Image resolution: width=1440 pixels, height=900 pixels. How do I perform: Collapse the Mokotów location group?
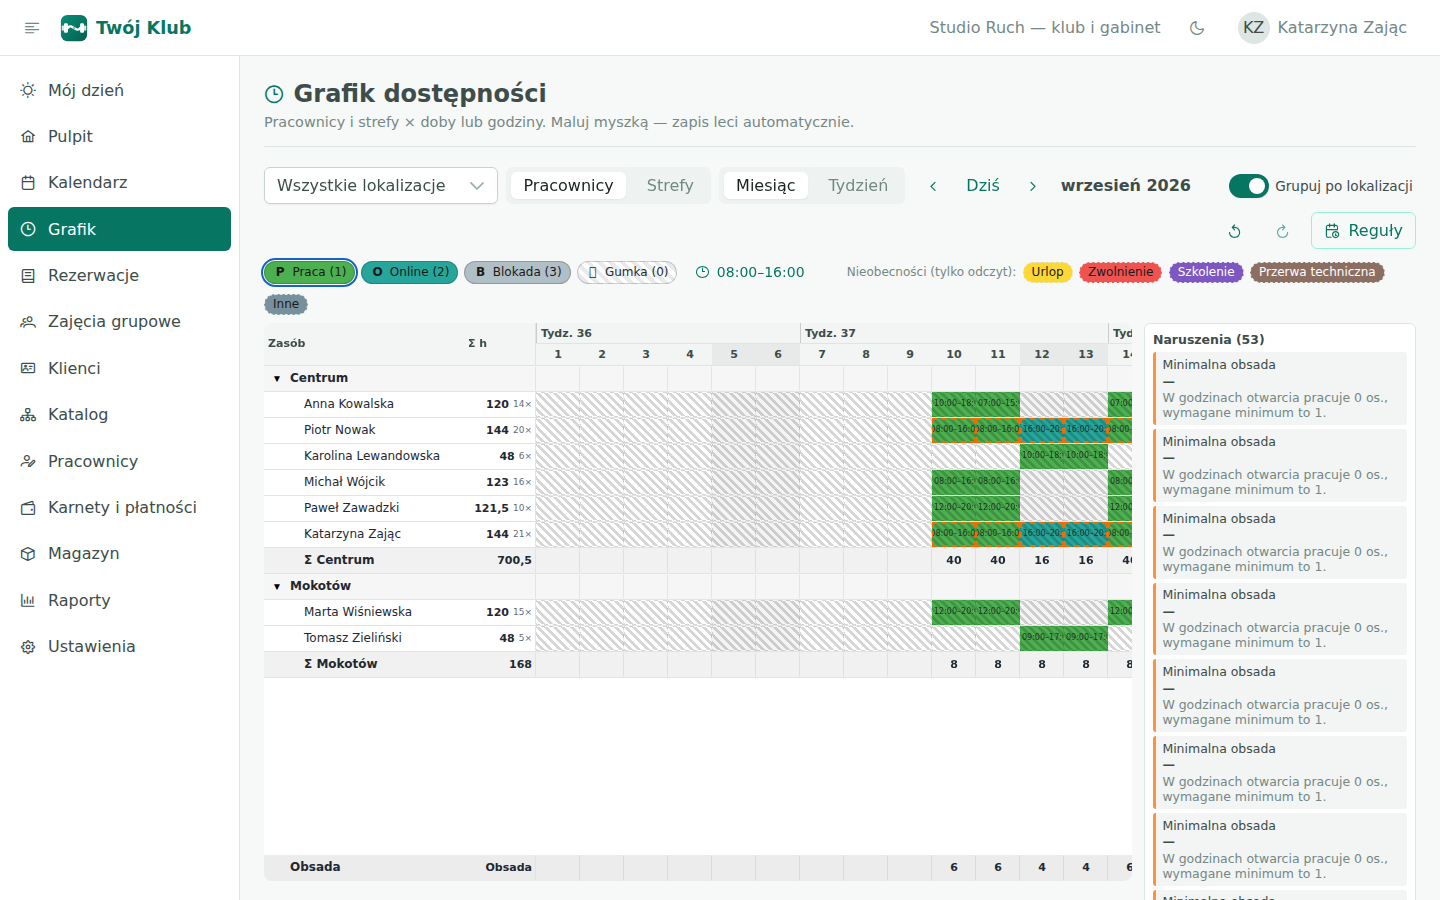click(x=277, y=587)
